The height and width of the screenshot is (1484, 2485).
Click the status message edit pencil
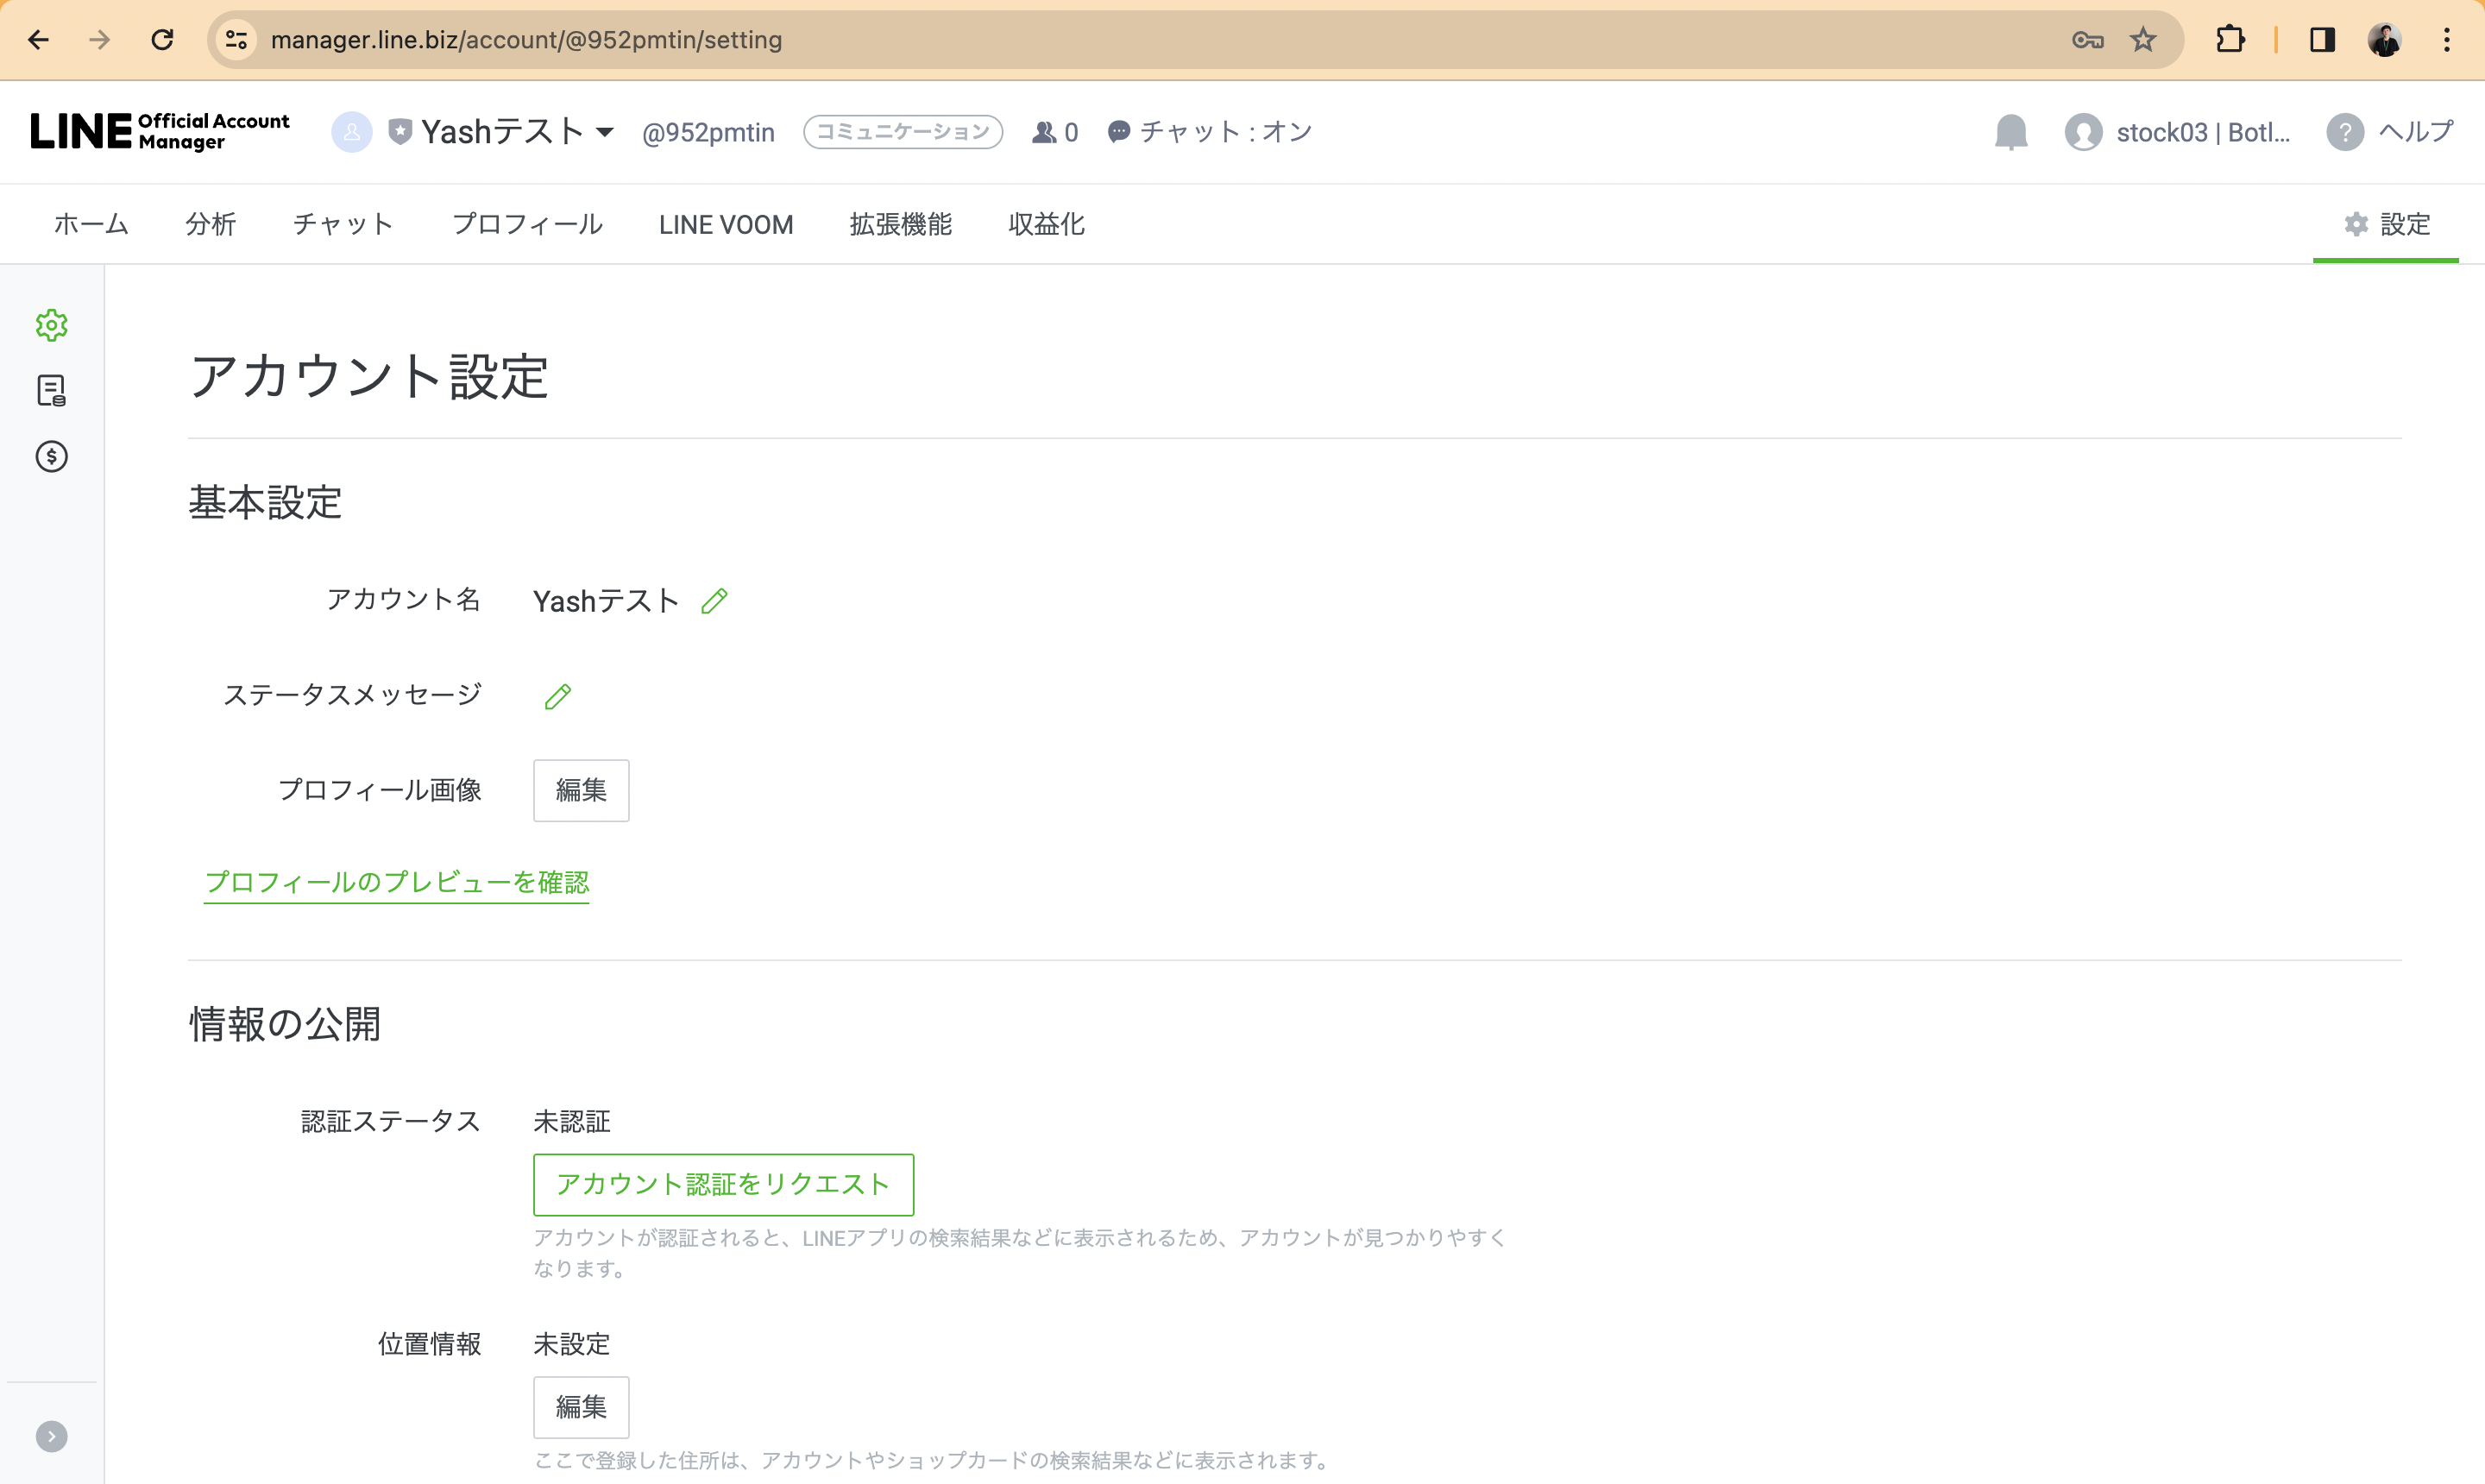click(558, 696)
